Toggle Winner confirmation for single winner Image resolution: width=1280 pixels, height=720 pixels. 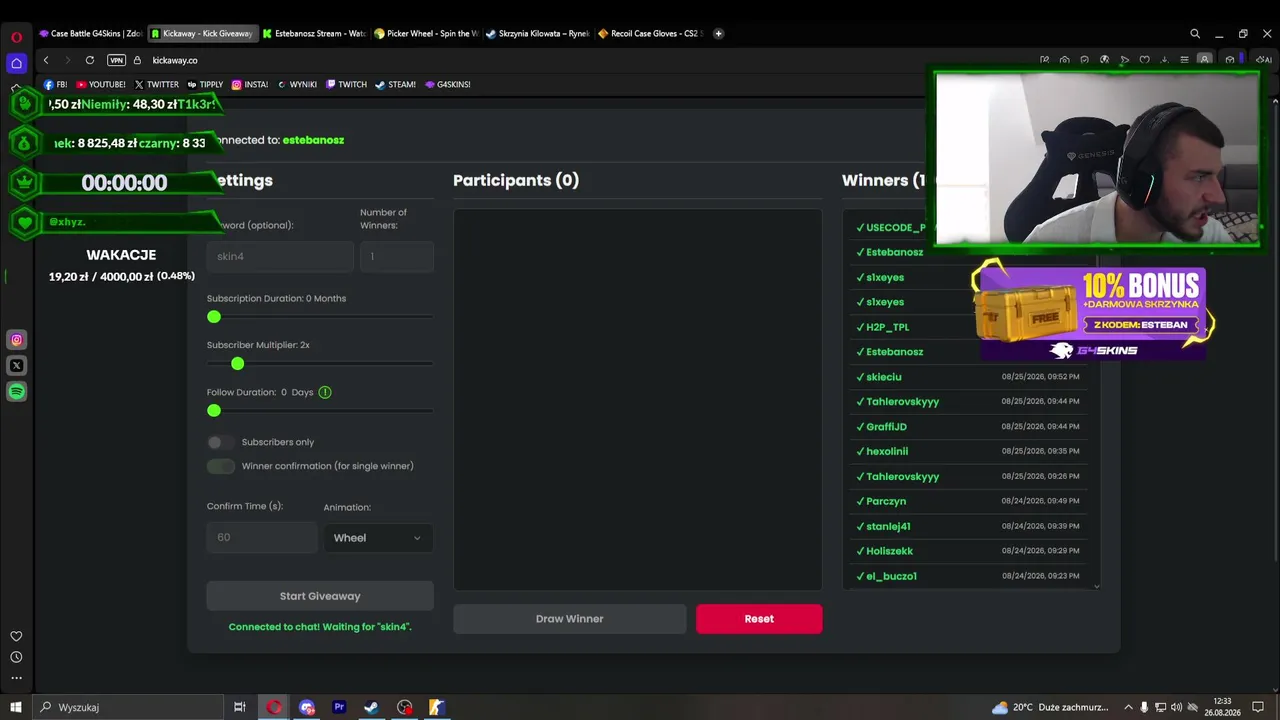tap(220, 466)
